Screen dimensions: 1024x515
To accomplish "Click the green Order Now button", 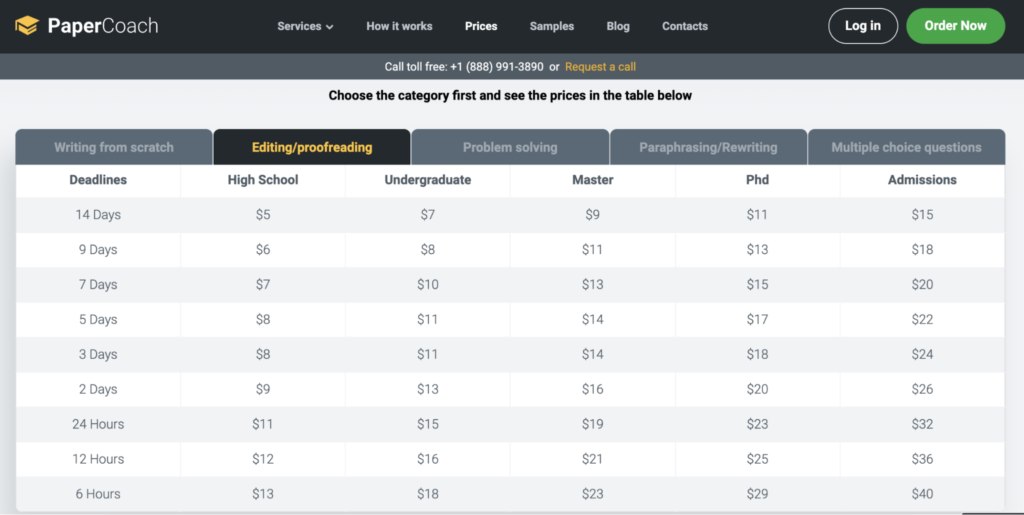I will click(955, 26).
